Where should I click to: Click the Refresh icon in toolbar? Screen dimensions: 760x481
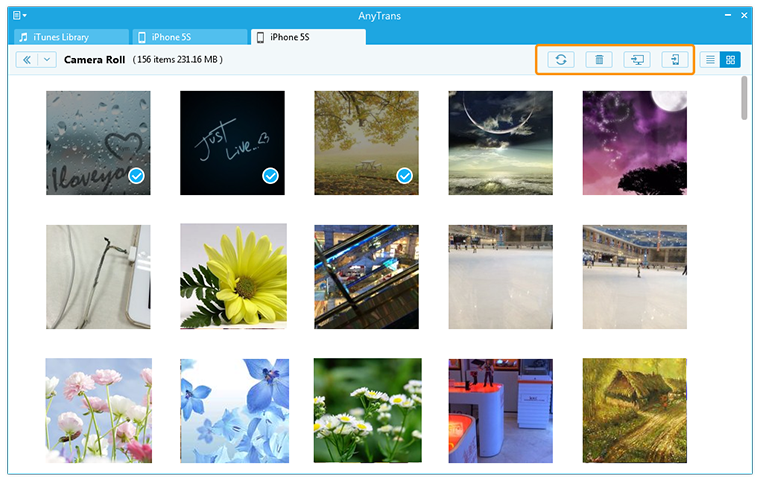(561, 60)
